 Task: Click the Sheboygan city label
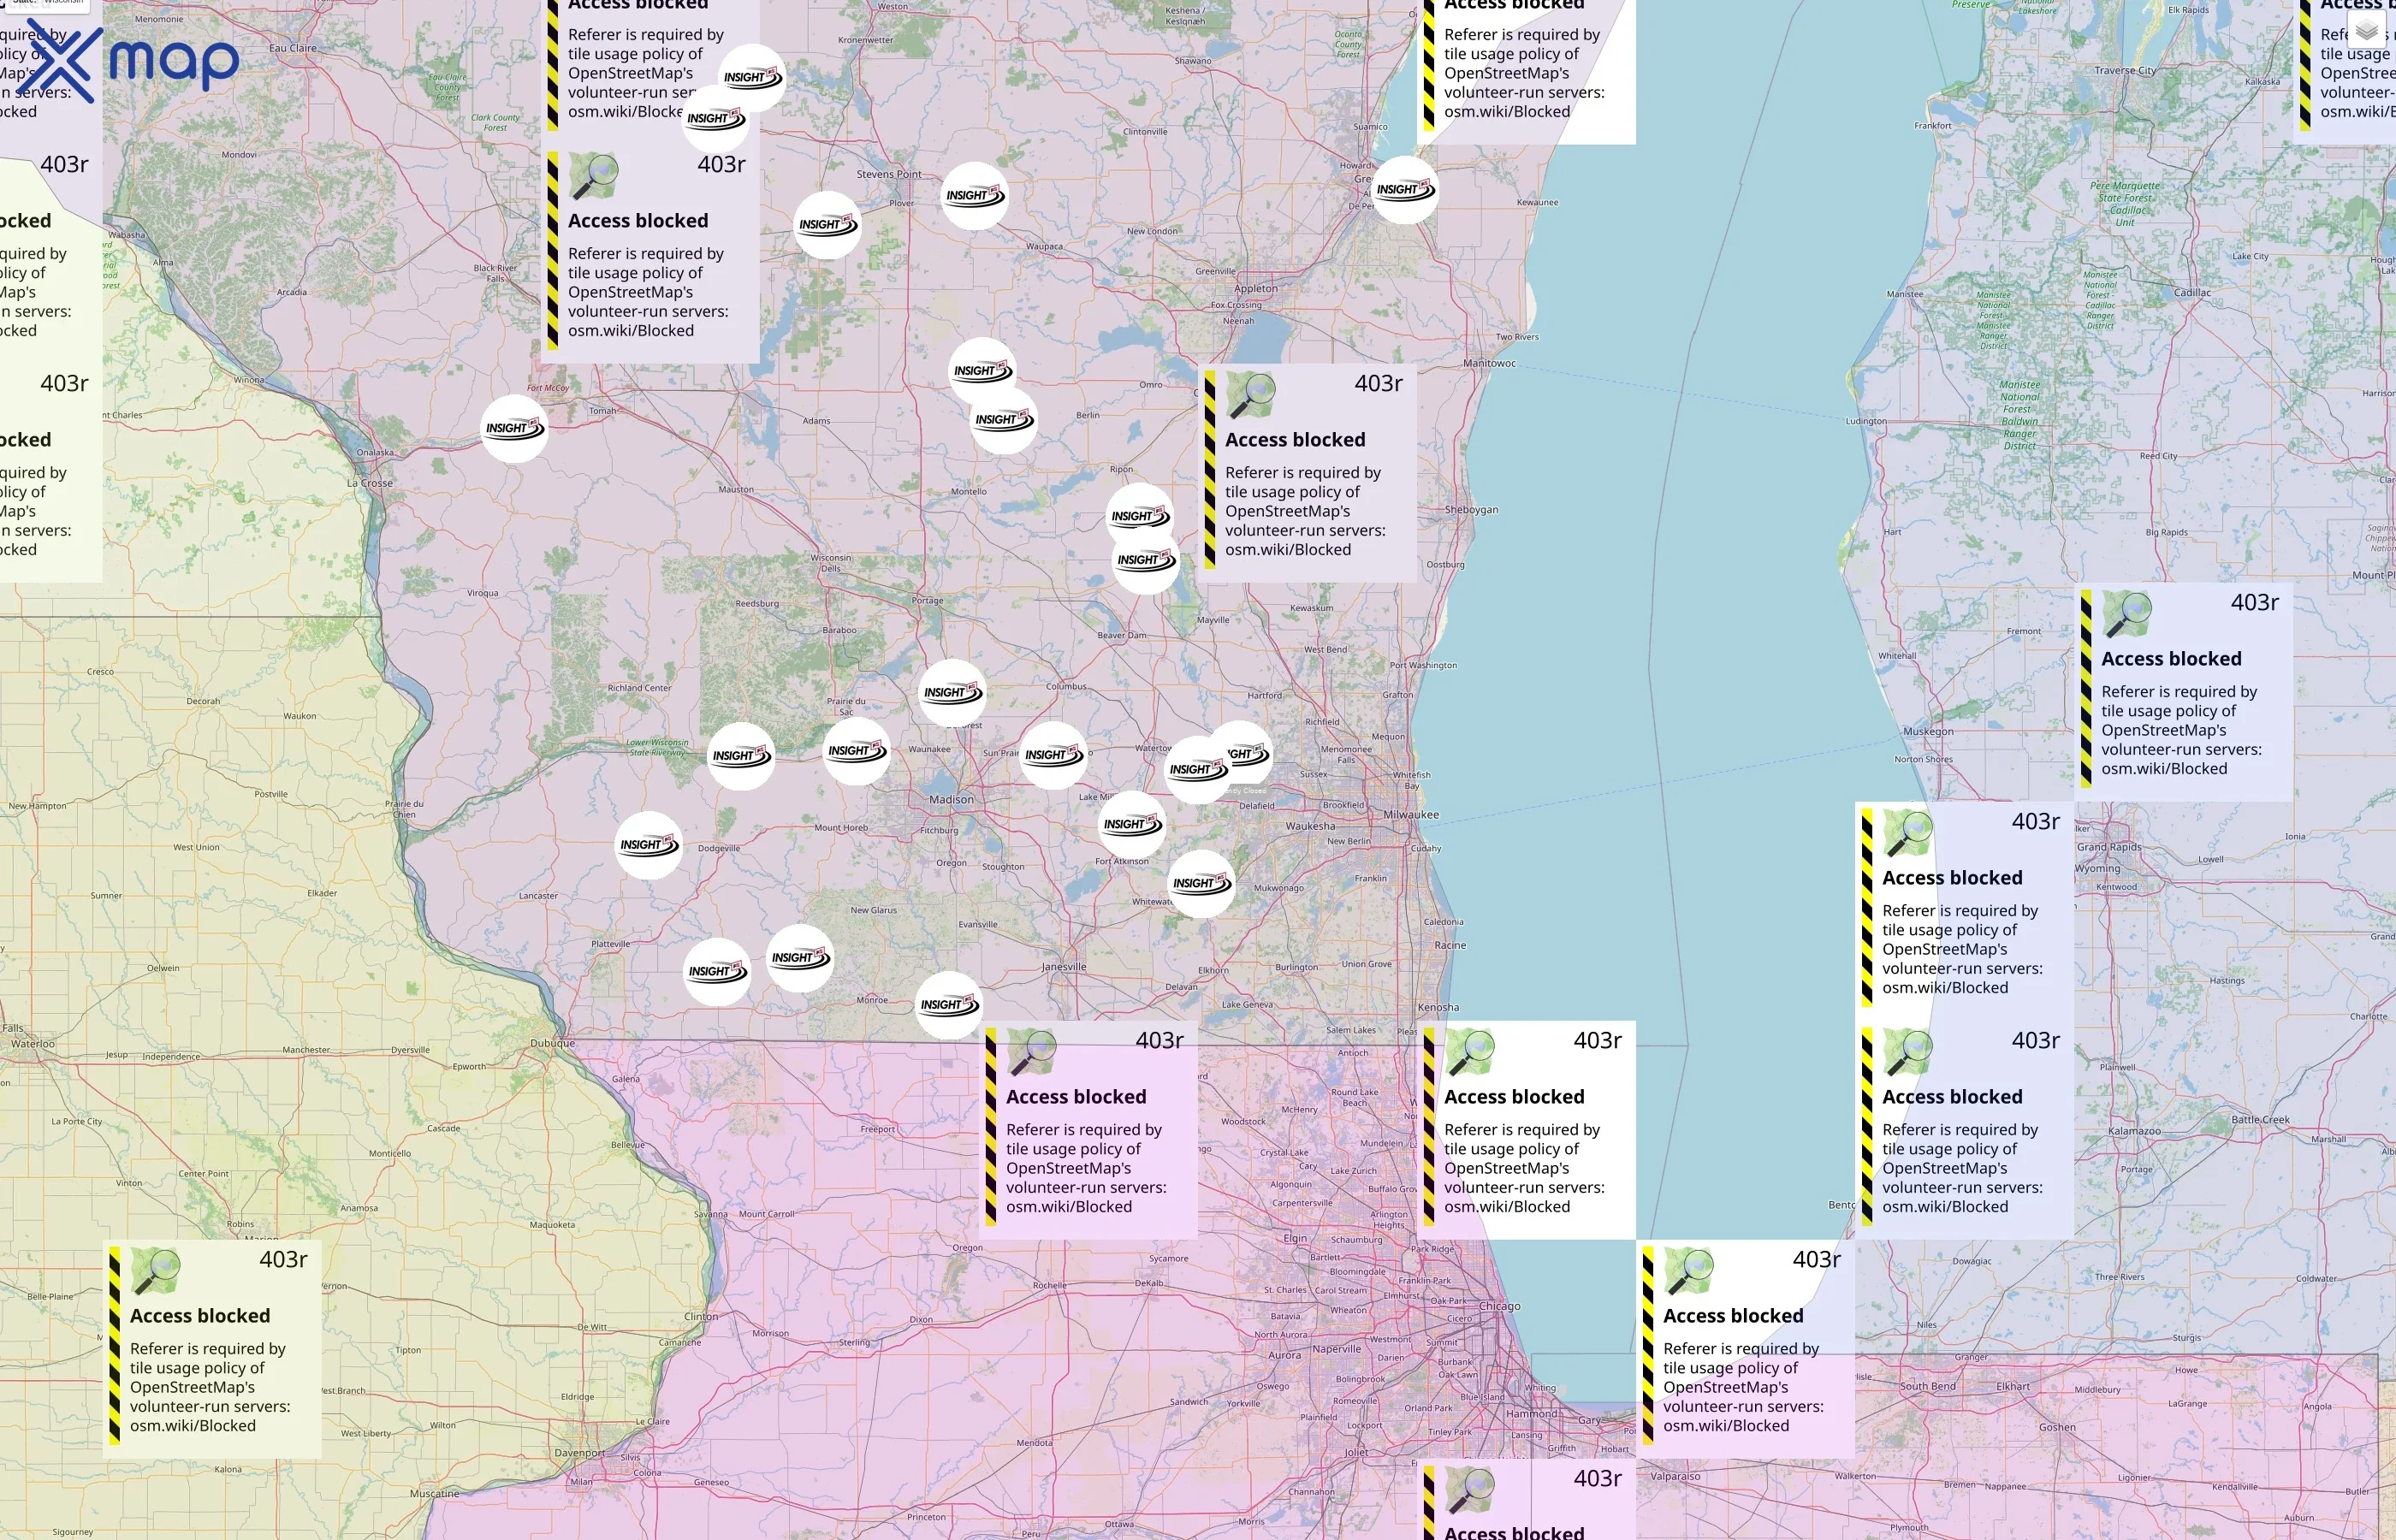tap(1471, 510)
